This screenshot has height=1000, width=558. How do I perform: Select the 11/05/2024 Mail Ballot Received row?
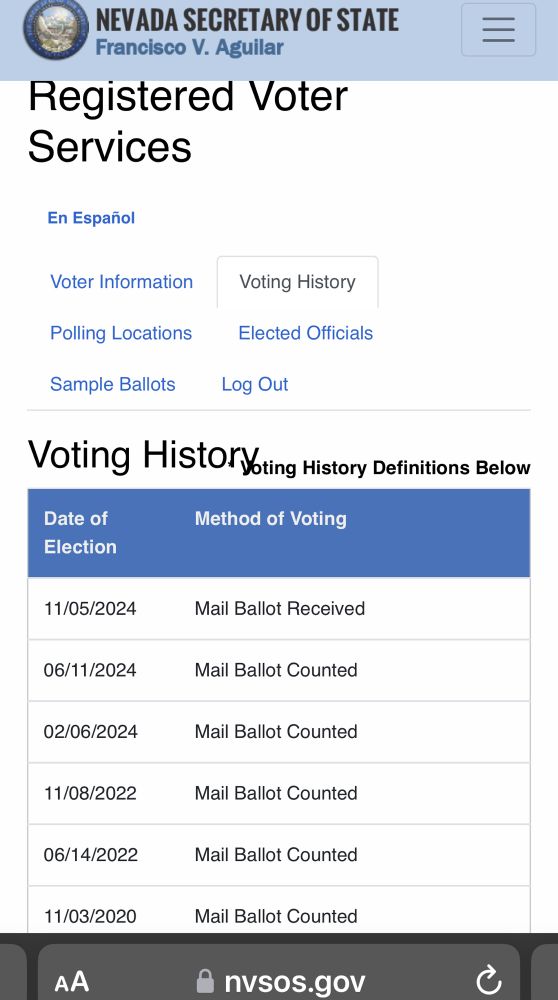(279, 608)
